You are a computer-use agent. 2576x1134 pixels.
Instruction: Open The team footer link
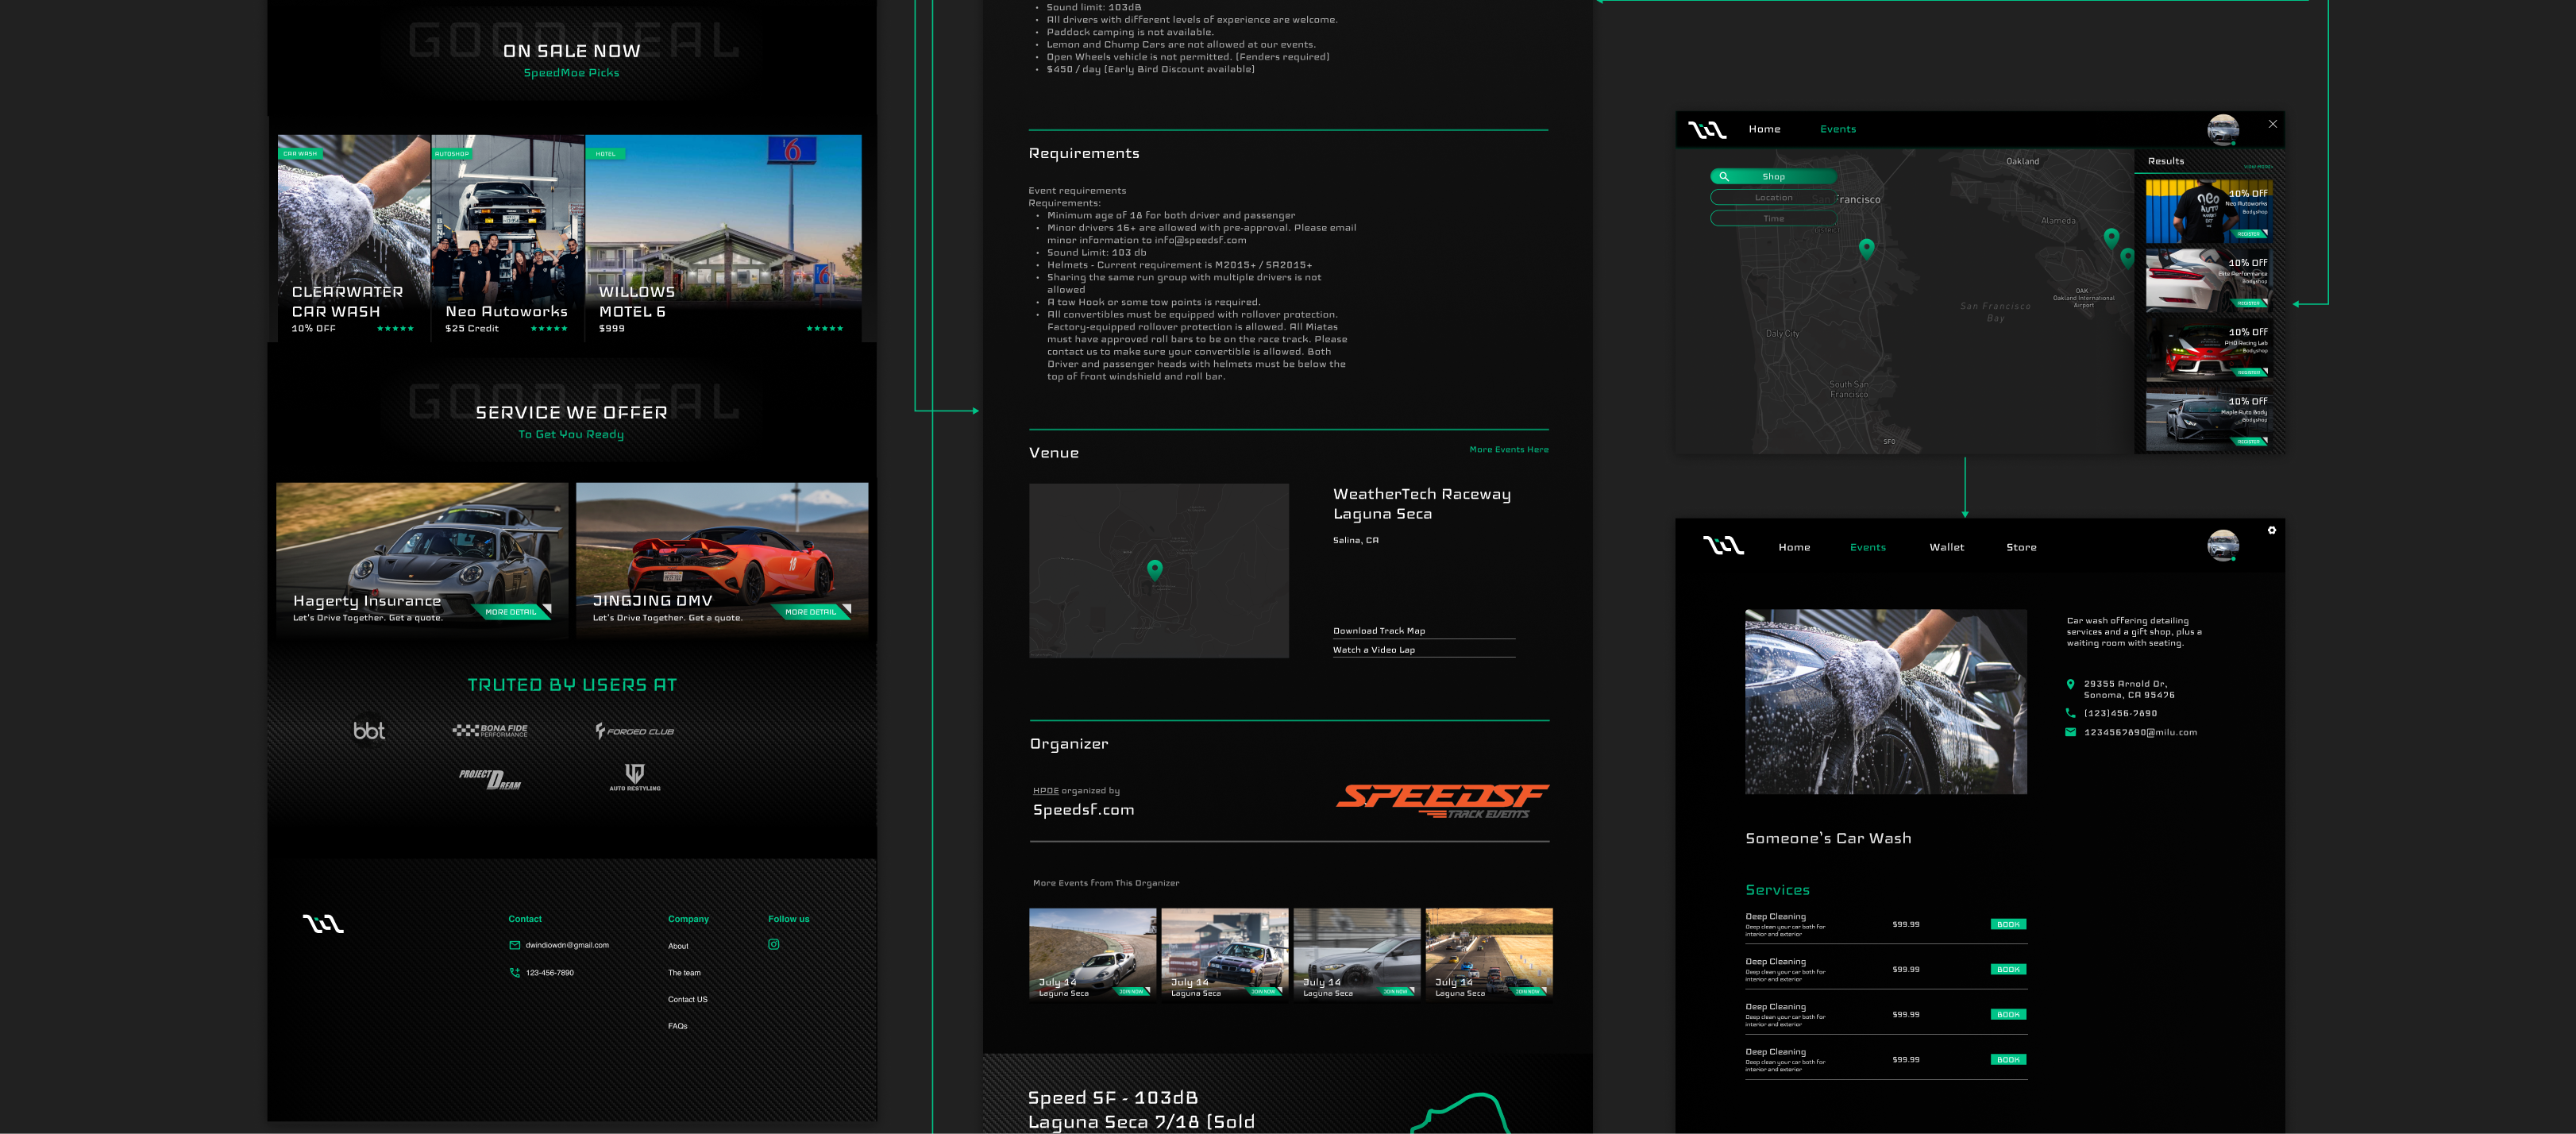[x=684, y=972]
